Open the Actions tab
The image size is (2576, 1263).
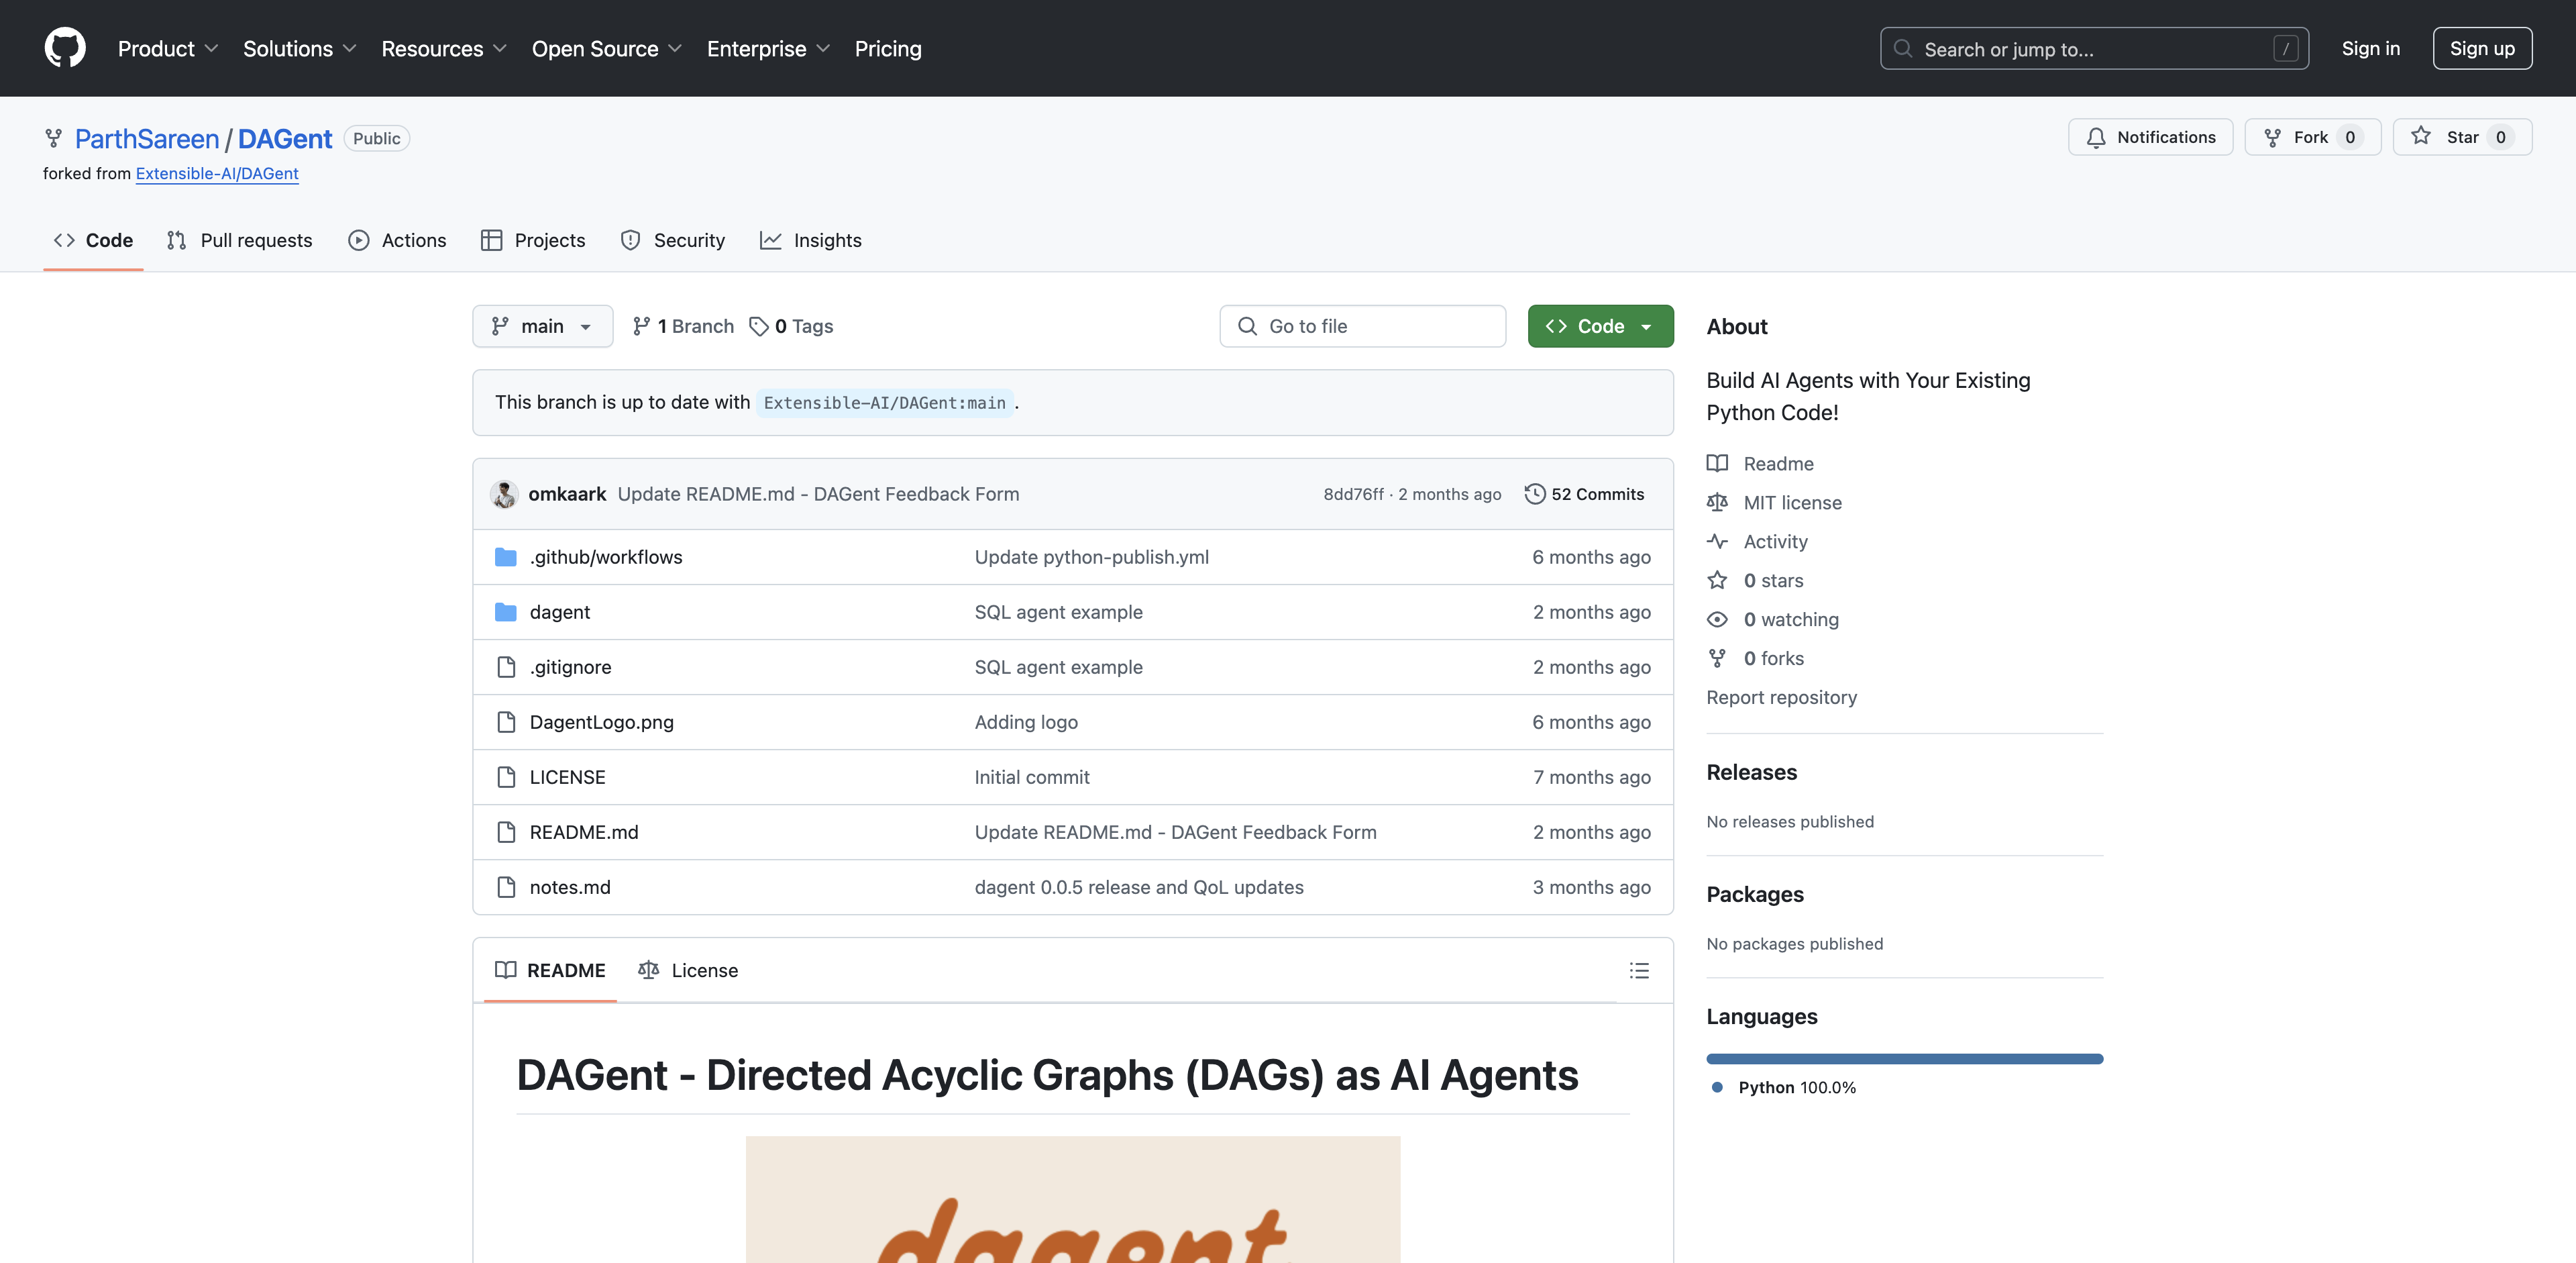coord(398,240)
